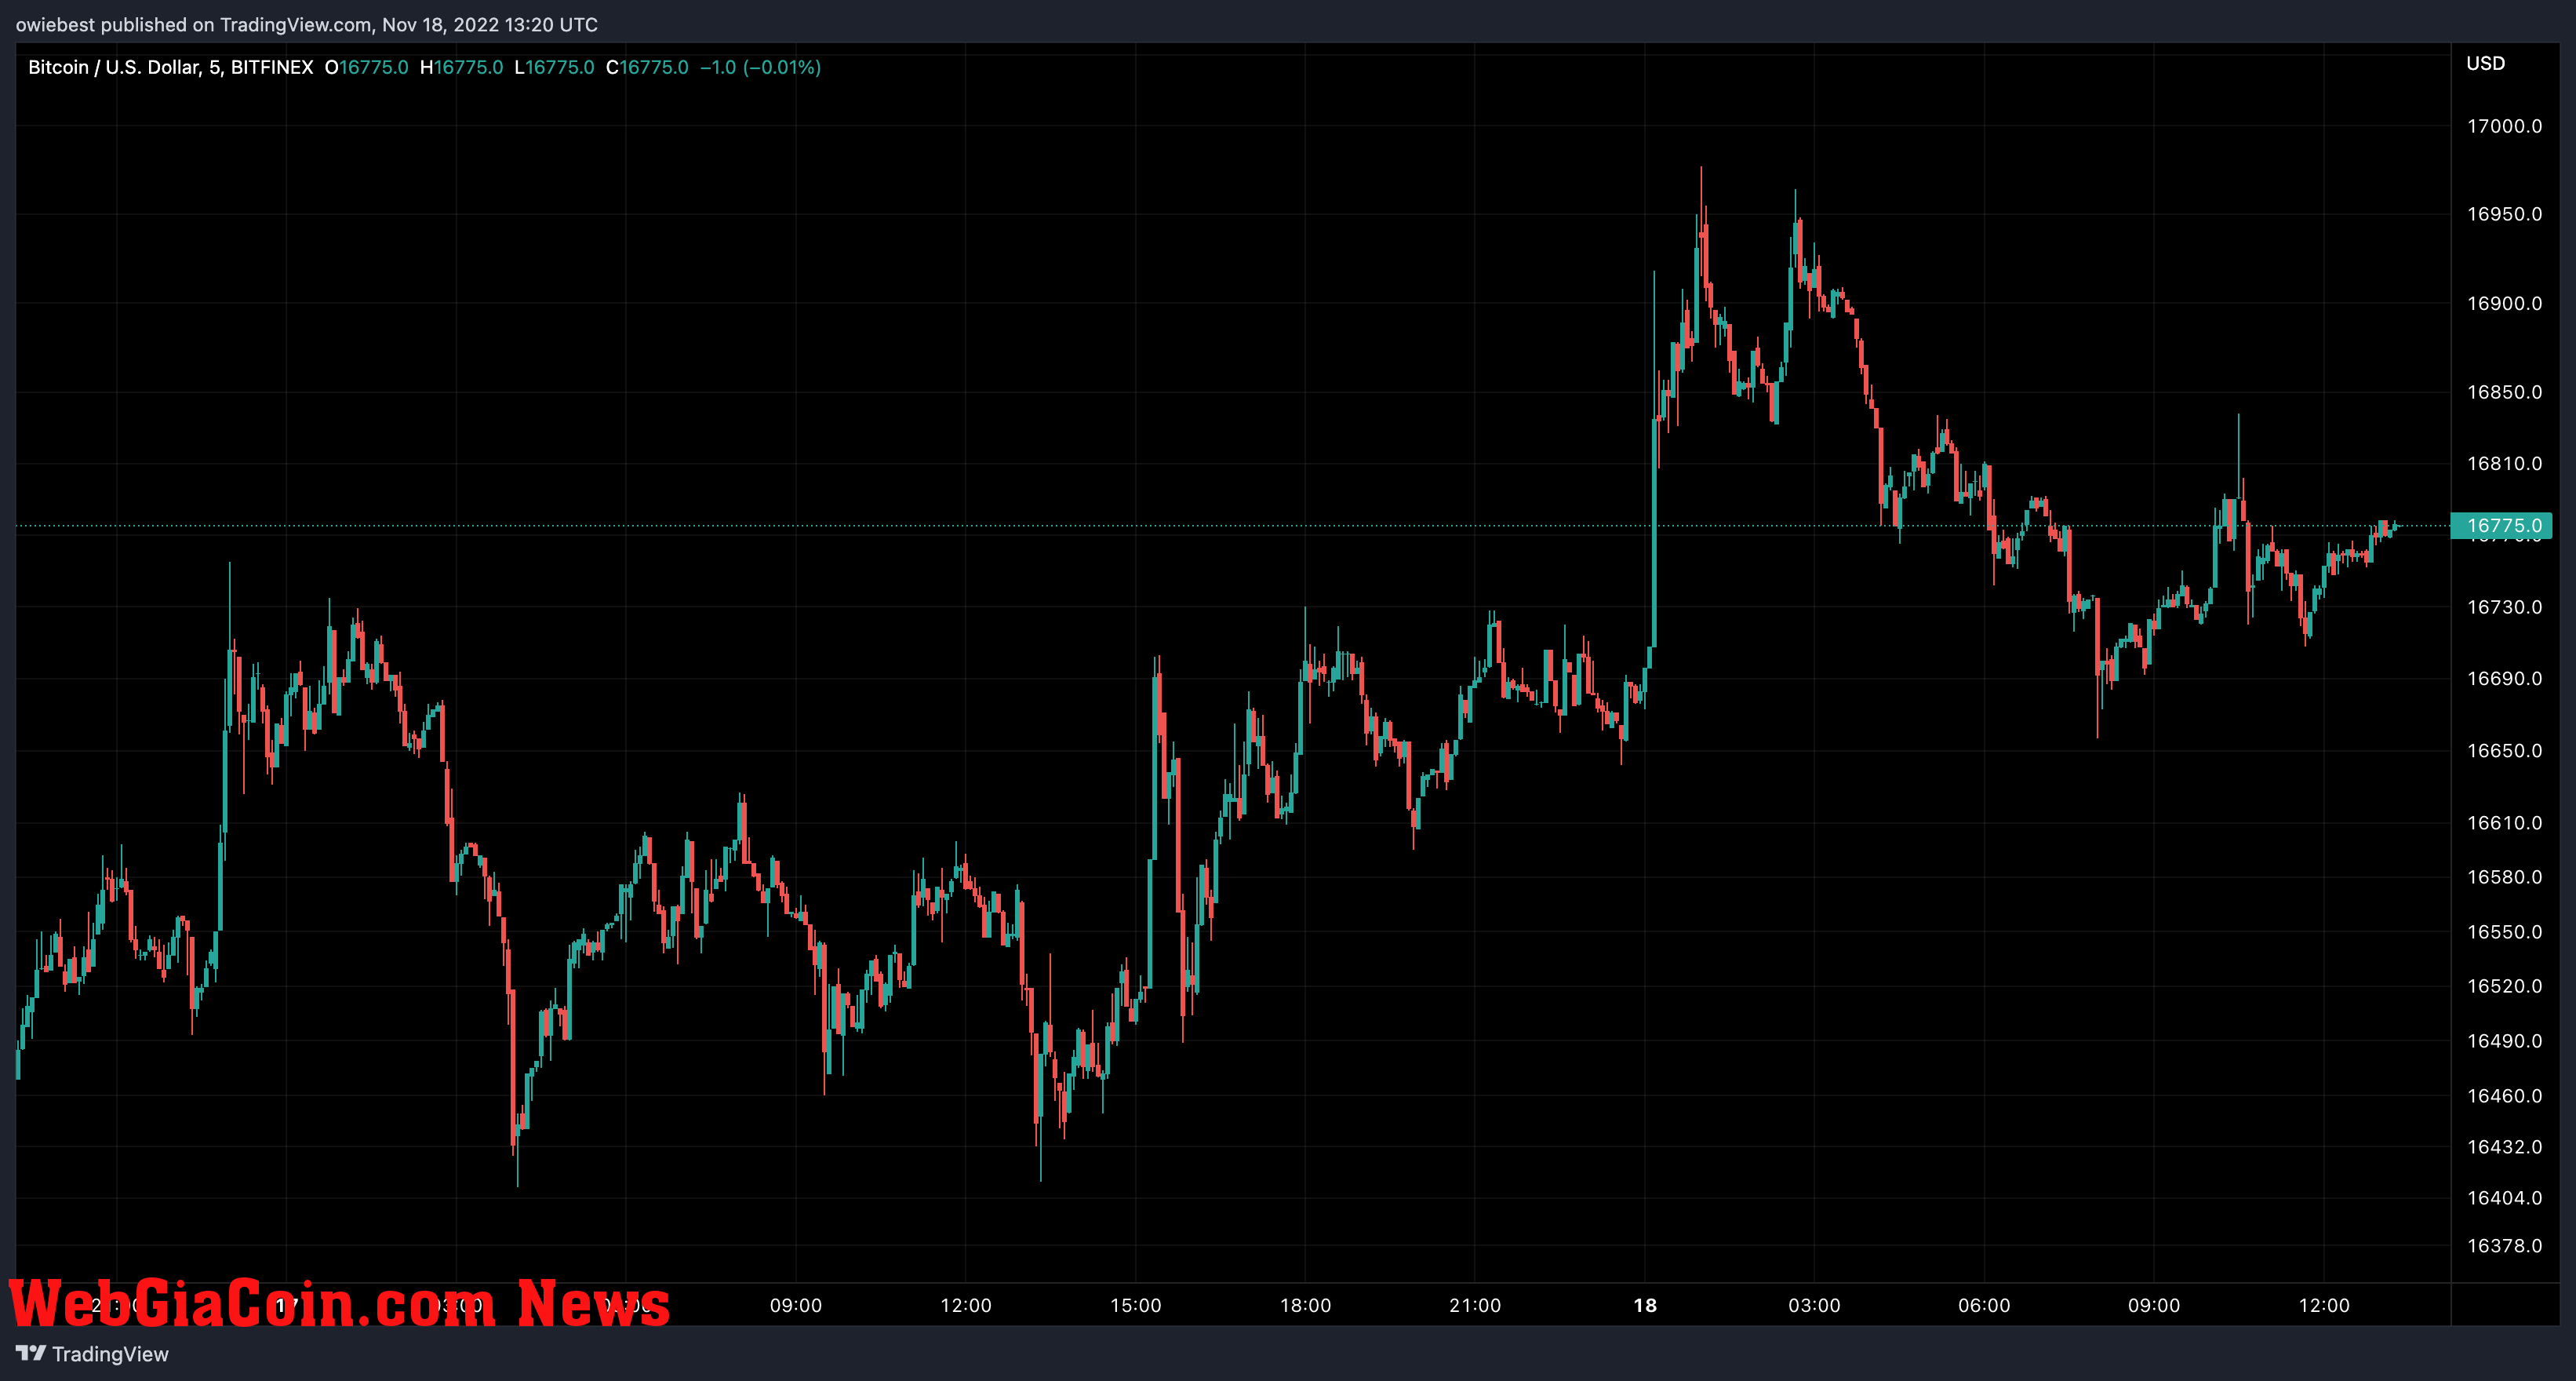Click the 03:00 time label after 18
2576x1381 pixels.
coord(1814,1305)
